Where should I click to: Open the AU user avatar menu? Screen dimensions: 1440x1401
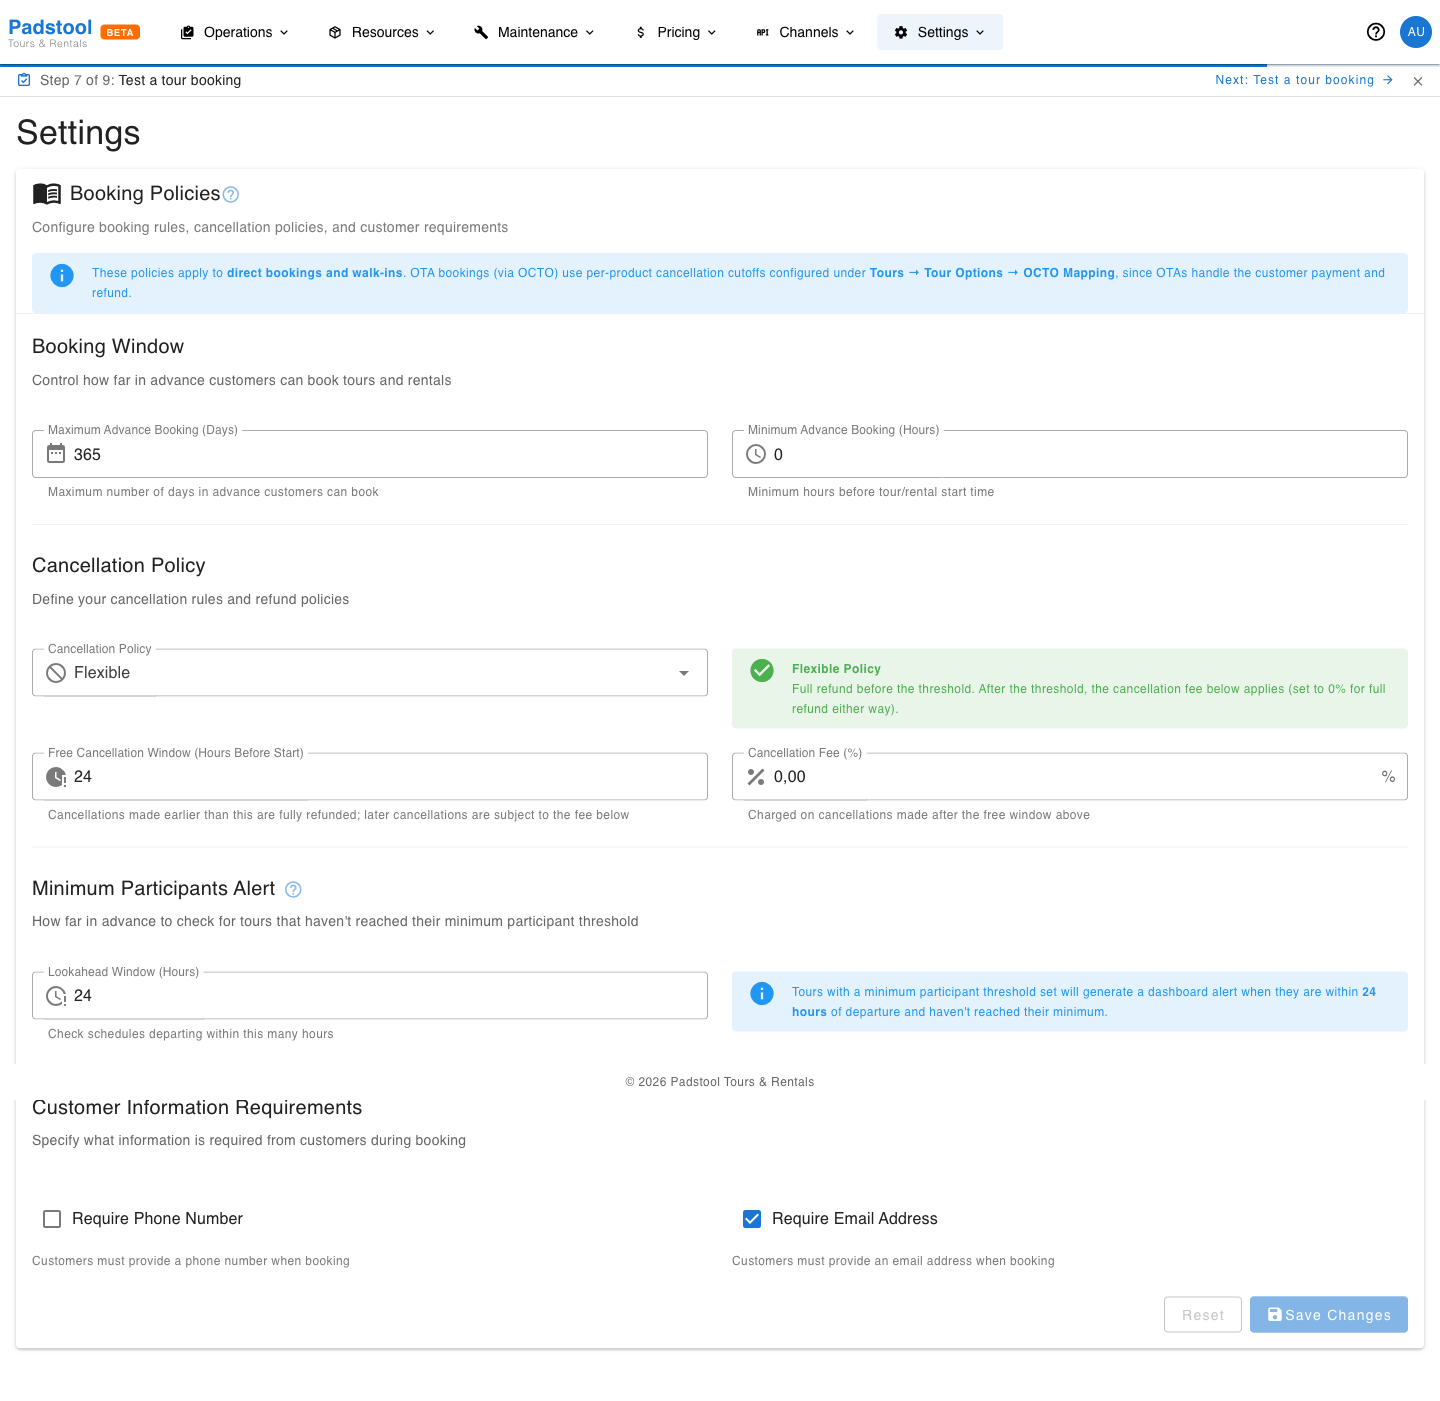pyautogui.click(x=1416, y=32)
